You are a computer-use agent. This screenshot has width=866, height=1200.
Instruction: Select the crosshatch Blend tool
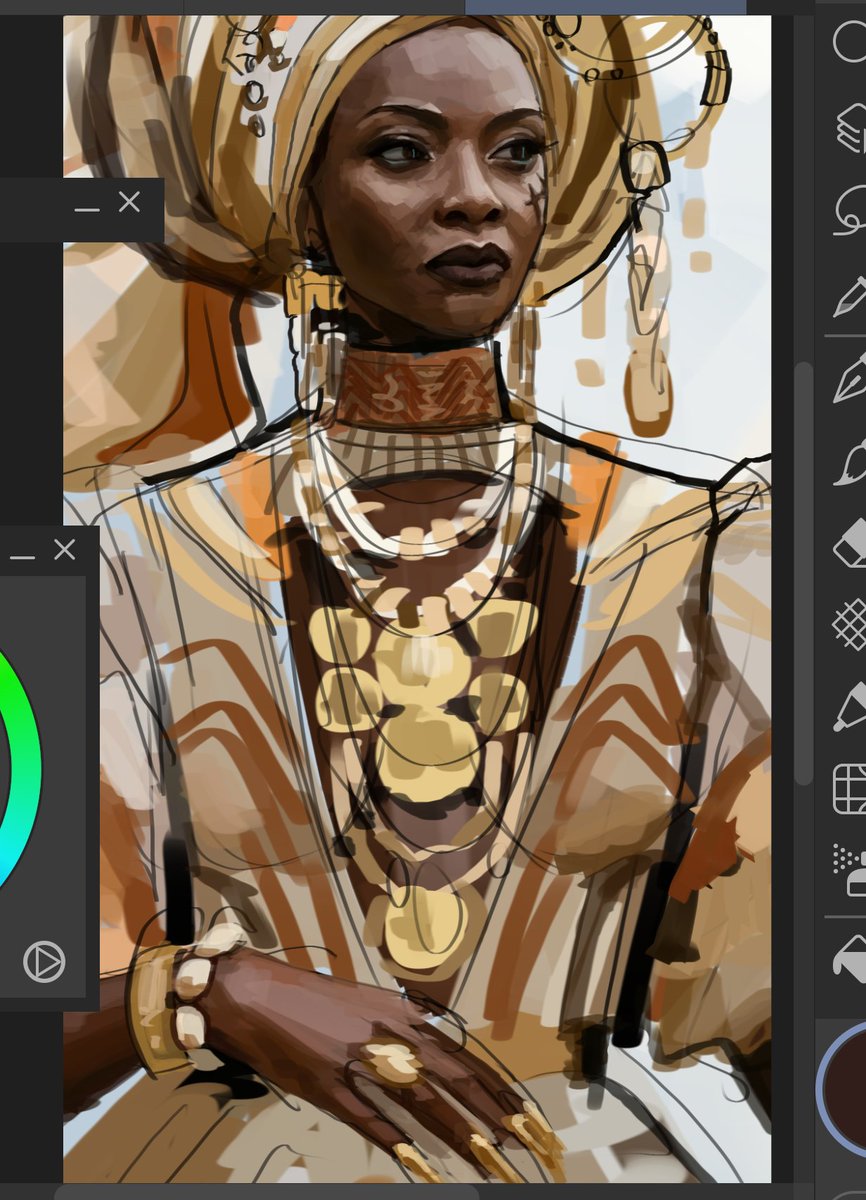coord(851,626)
